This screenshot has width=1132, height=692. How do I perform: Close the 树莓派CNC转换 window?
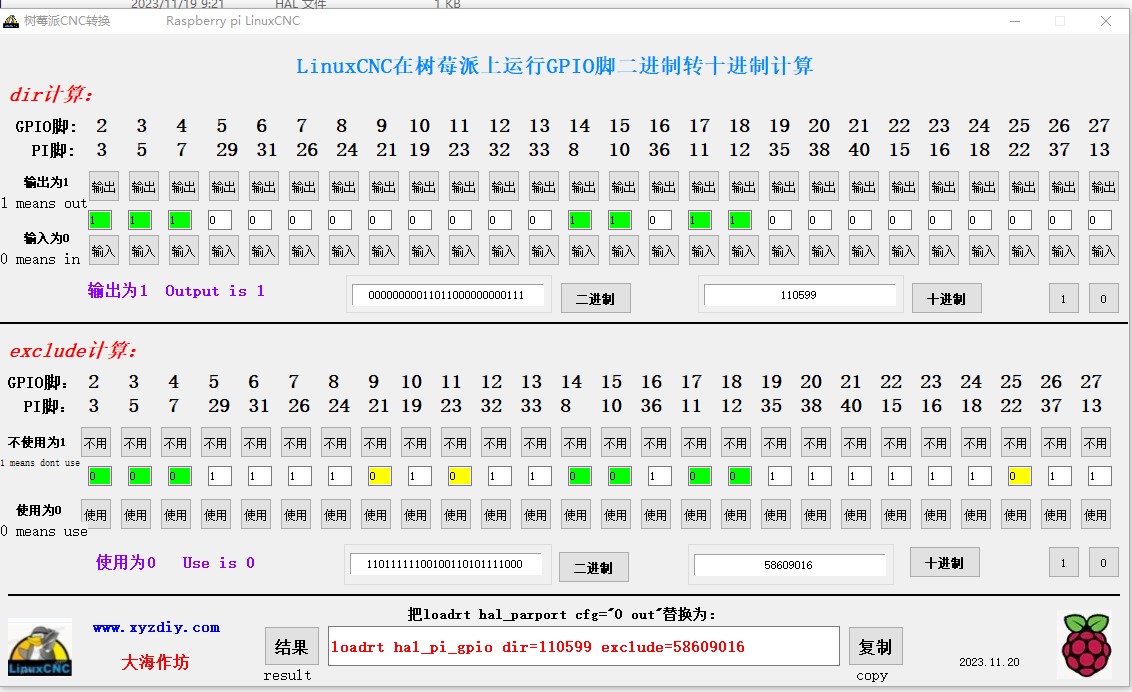tap(1106, 22)
